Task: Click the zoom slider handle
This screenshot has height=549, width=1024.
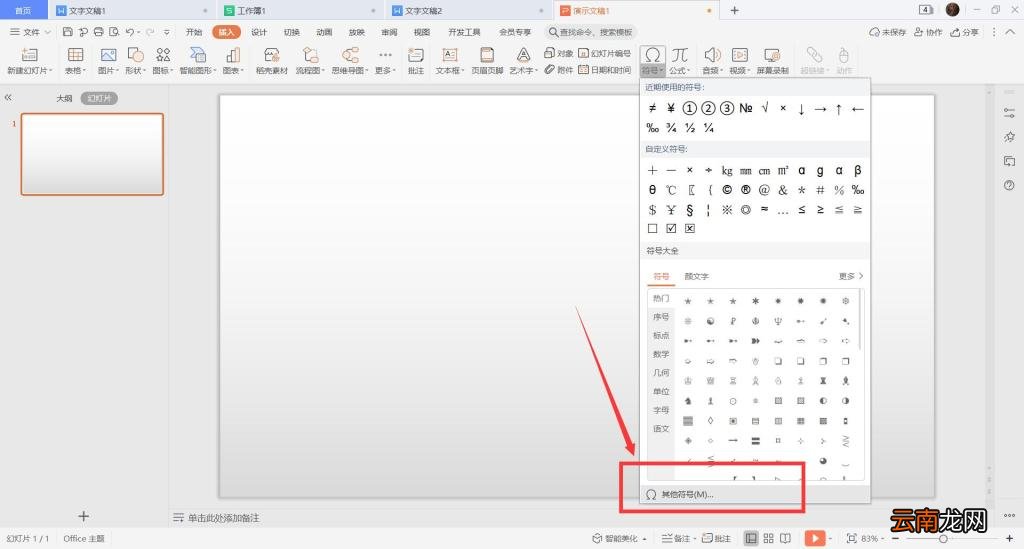Action: coord(943,539)
